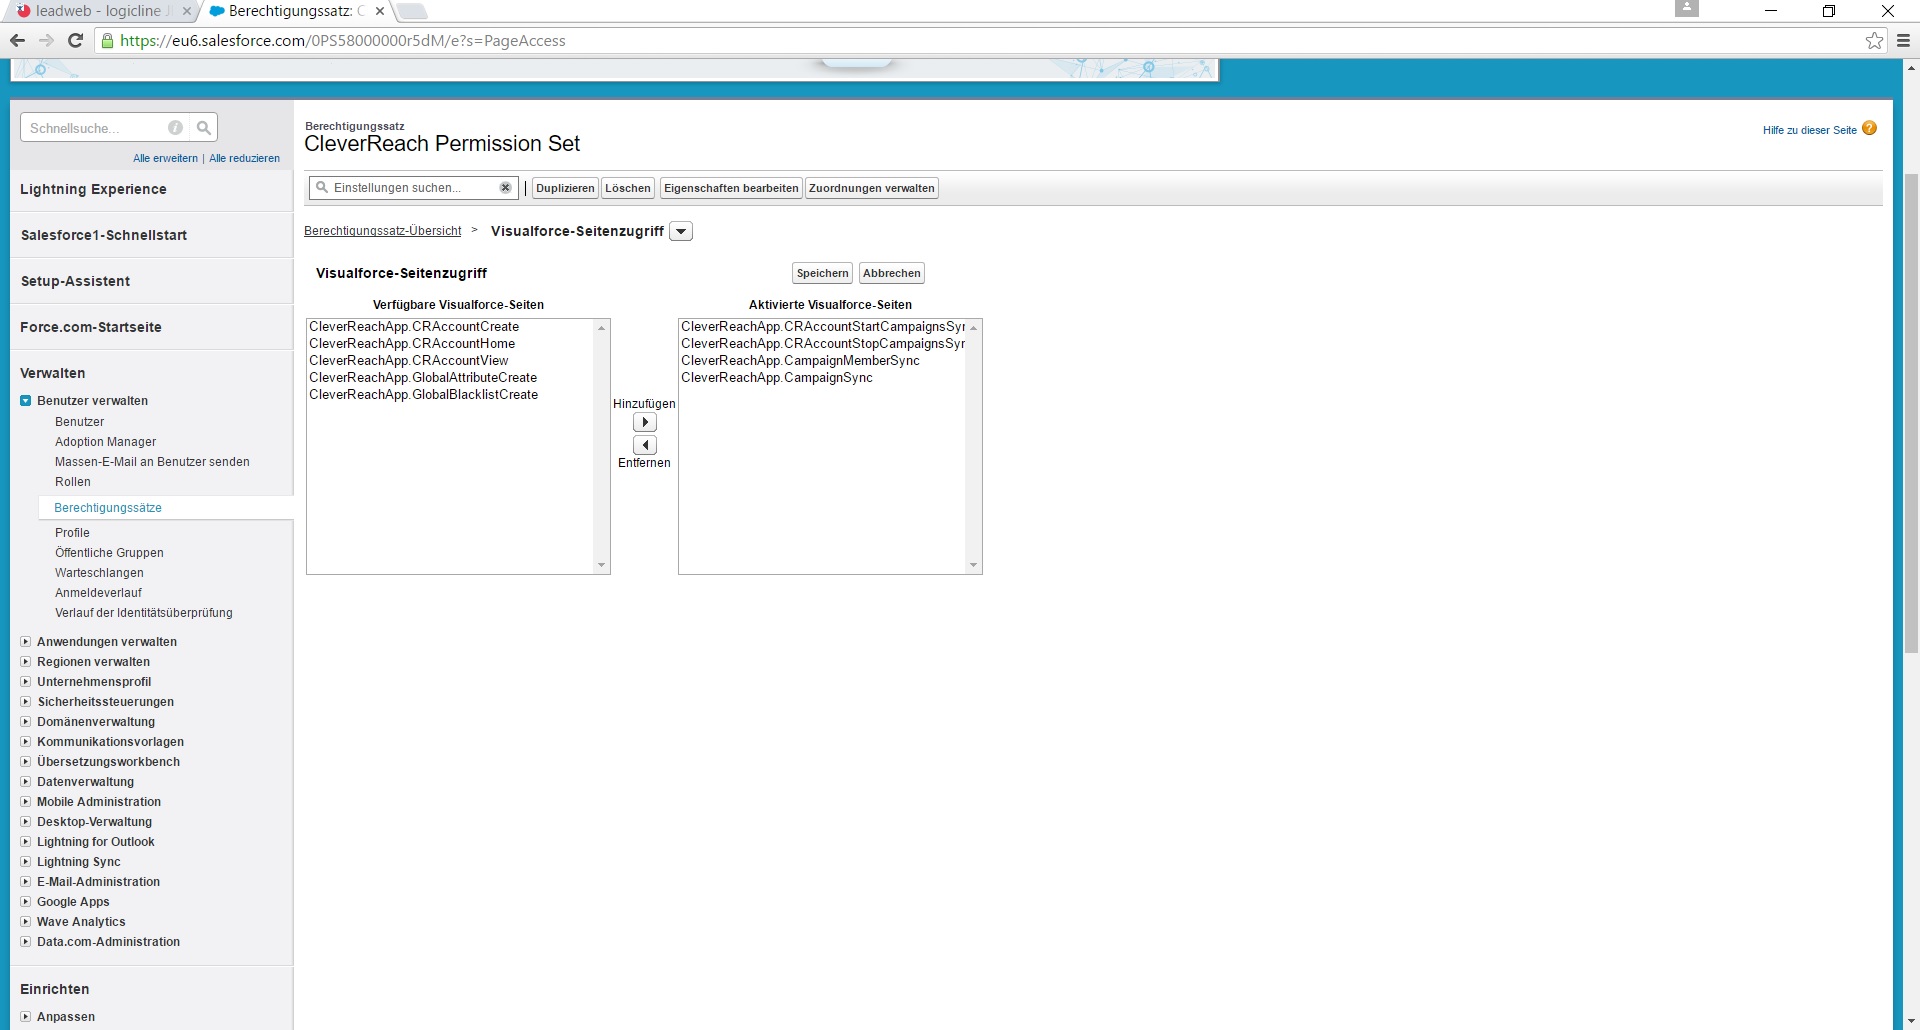The height and width of the screenshot is (1030, 1920).
Task: Click the Schnellsuche magnifier icon
Action: point(204,128)
